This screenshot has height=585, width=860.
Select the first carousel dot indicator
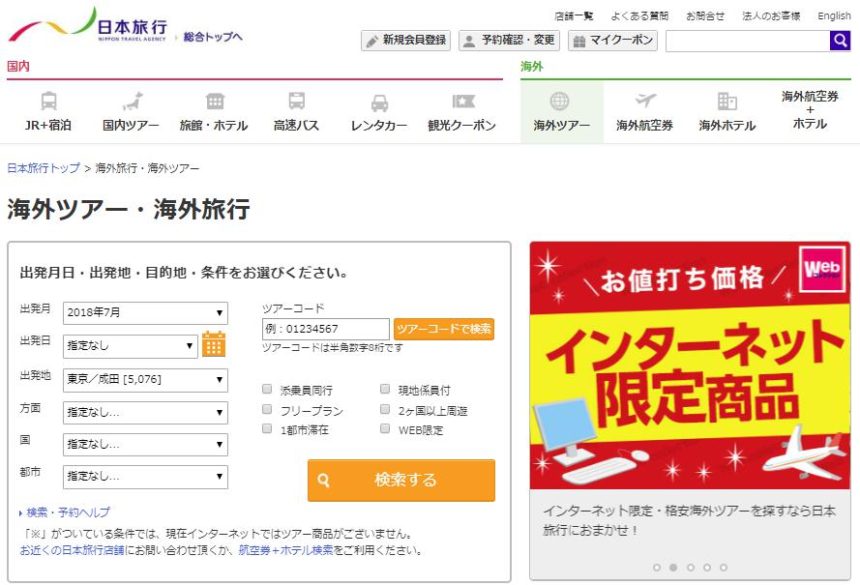(x=655, y=567)
